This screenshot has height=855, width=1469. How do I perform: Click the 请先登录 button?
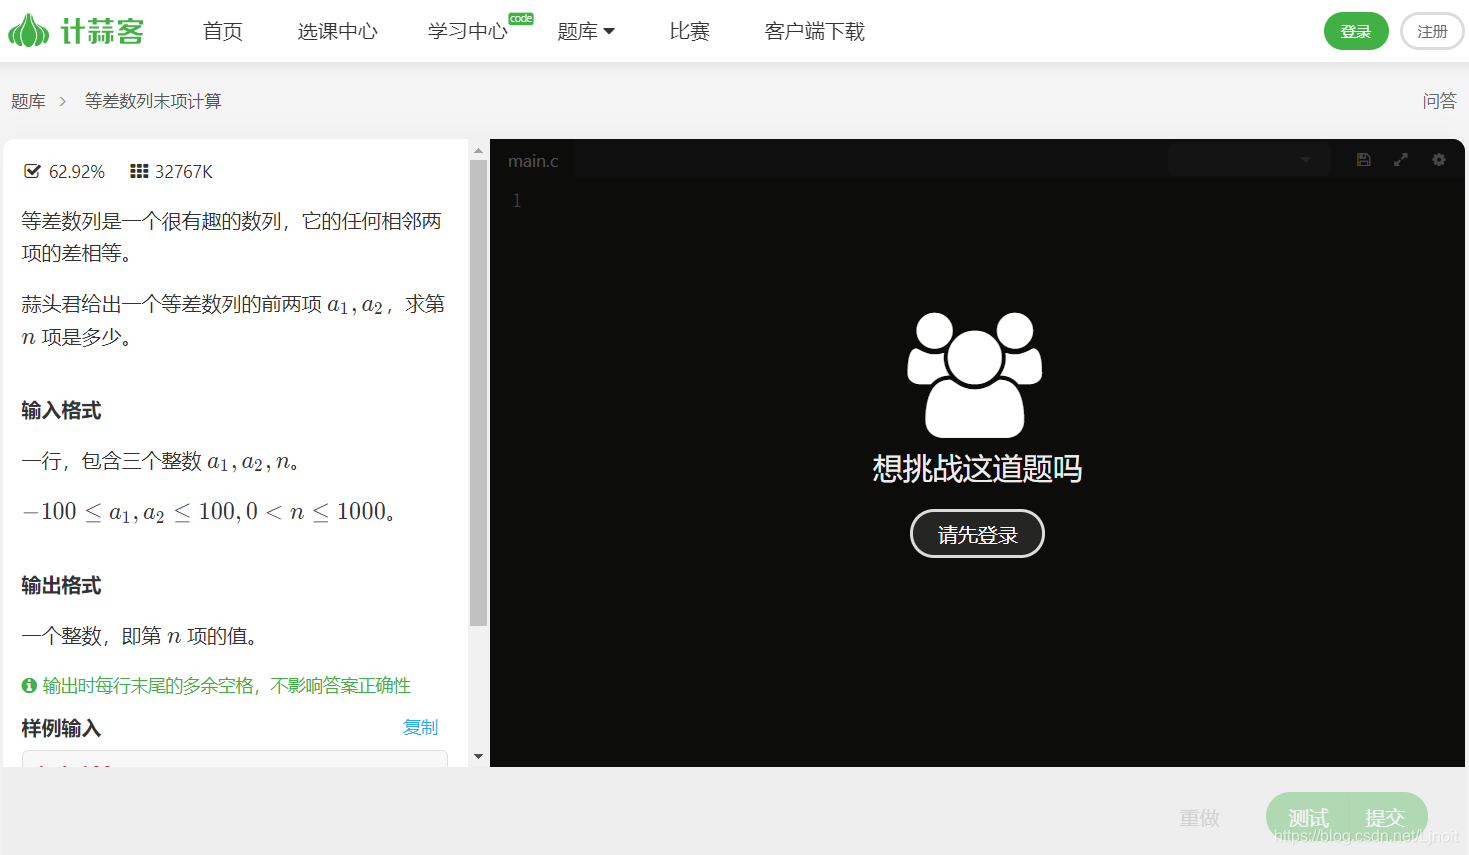(977, 534)
